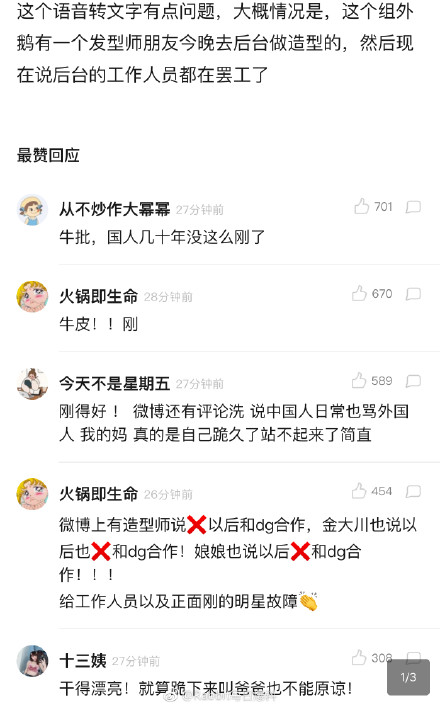Tap the reply bubble beside 454 likes
This screenshot has width=440, height=706.
tap(413, 491)
